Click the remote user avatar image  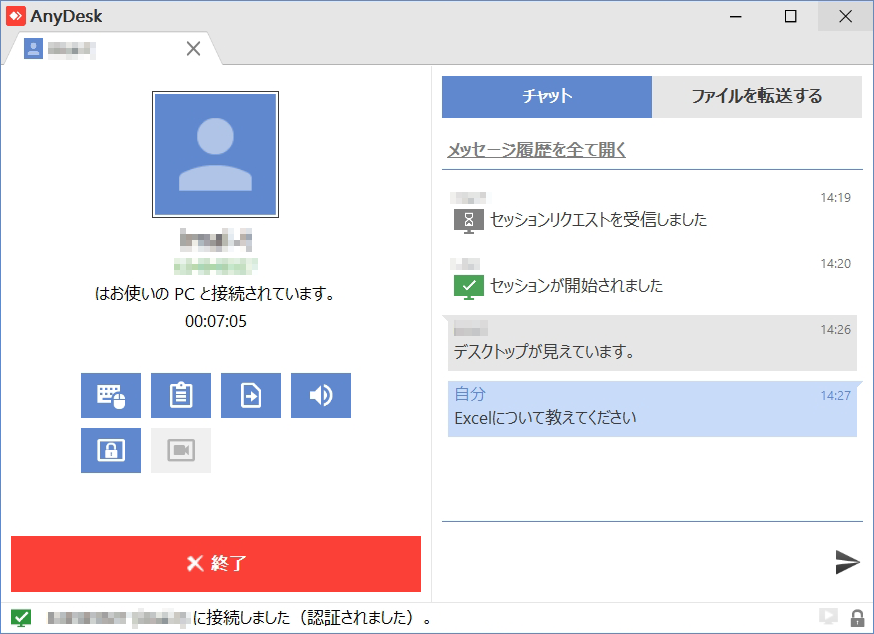(x=215, y=154)
